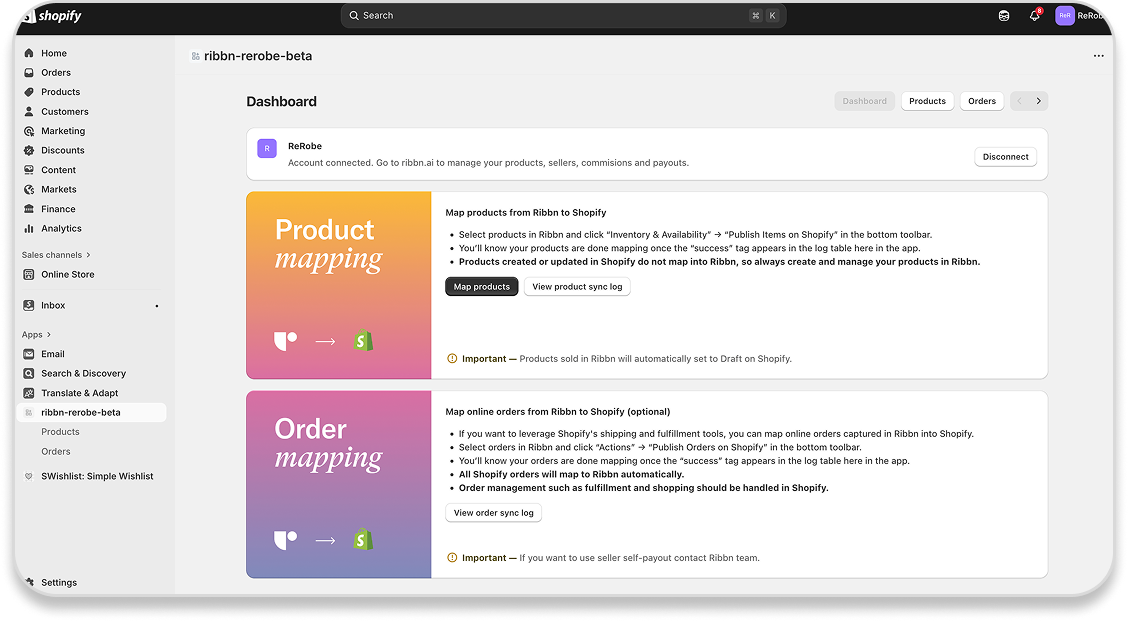The height and width of the screenshot is (621, 1128).
Task: Click the Search & Discovery app icon
Action: (29, 373)
